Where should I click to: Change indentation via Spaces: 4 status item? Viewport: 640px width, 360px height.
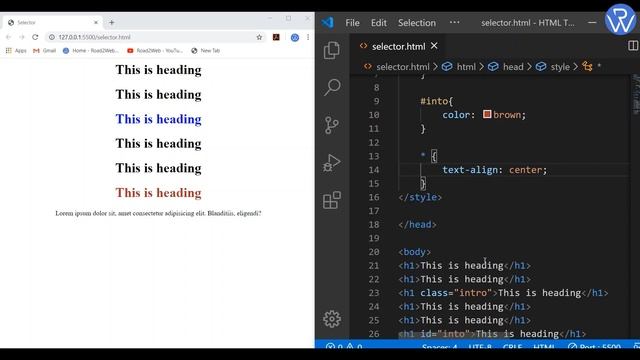click(440, 346)
